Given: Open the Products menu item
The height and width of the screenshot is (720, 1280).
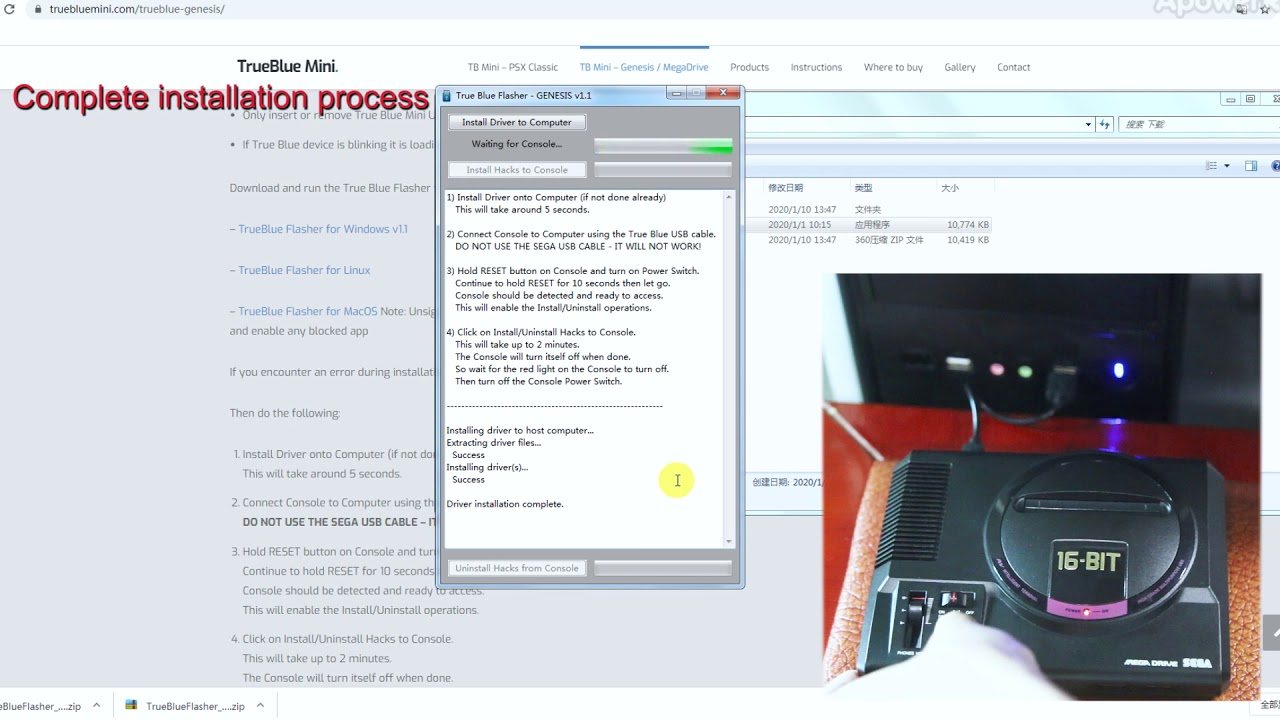Looking at the screenshot, I should point(749,67).
